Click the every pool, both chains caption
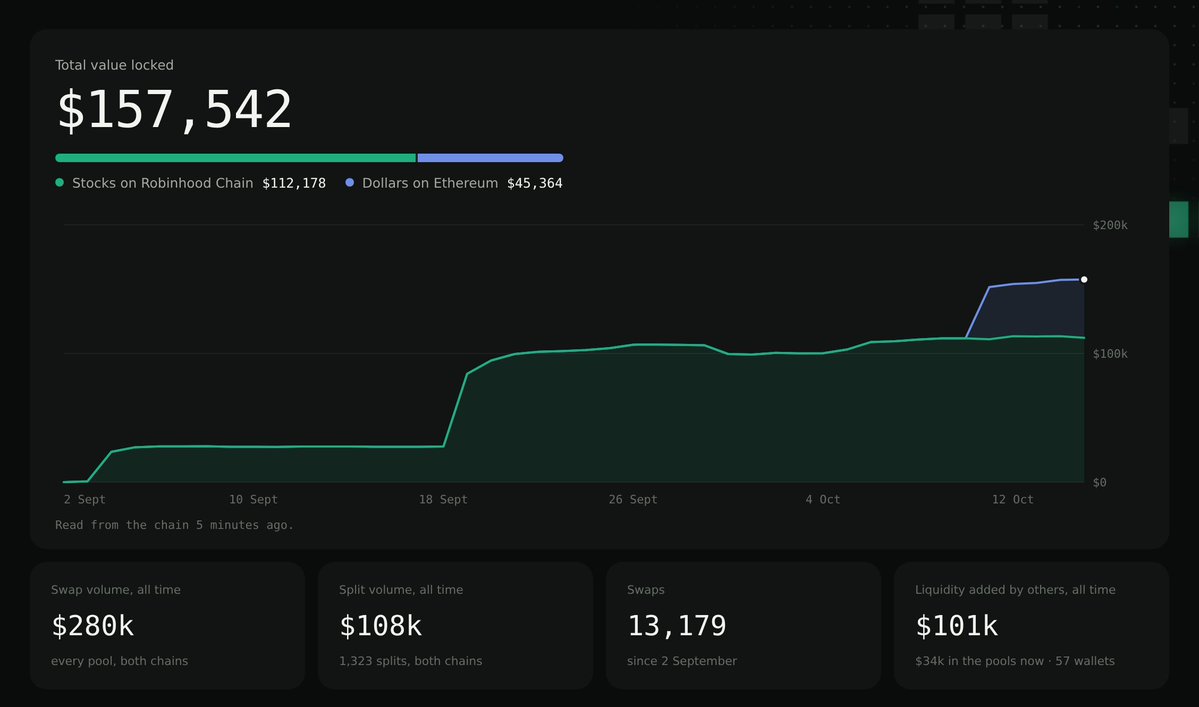This screenshot has width=1199, height=707. 119,661
